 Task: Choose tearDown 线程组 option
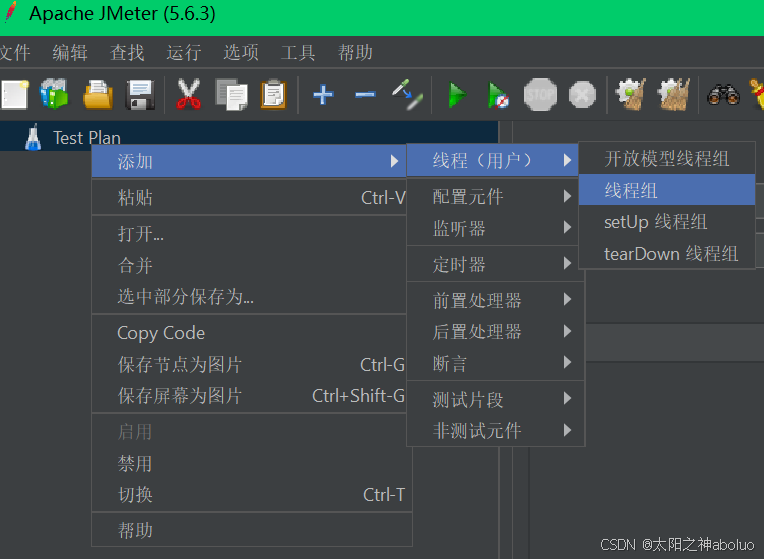667,253
